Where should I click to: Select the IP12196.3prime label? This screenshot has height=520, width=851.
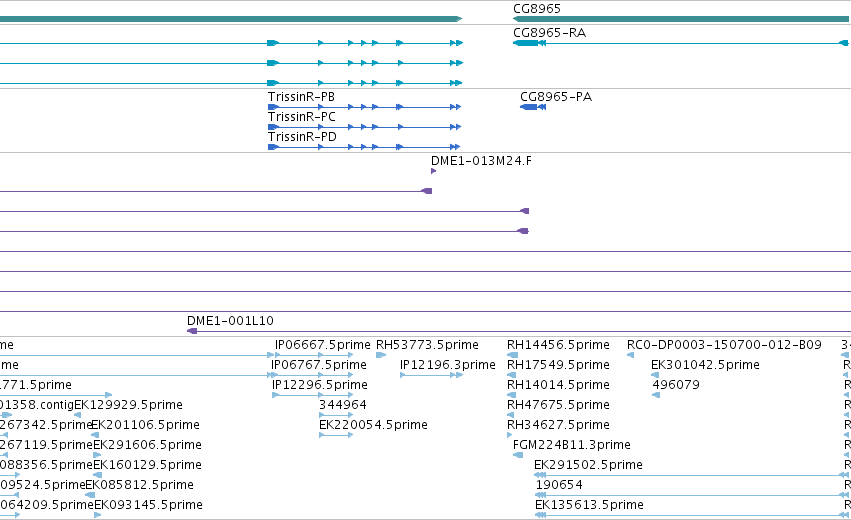coord(448,365)
